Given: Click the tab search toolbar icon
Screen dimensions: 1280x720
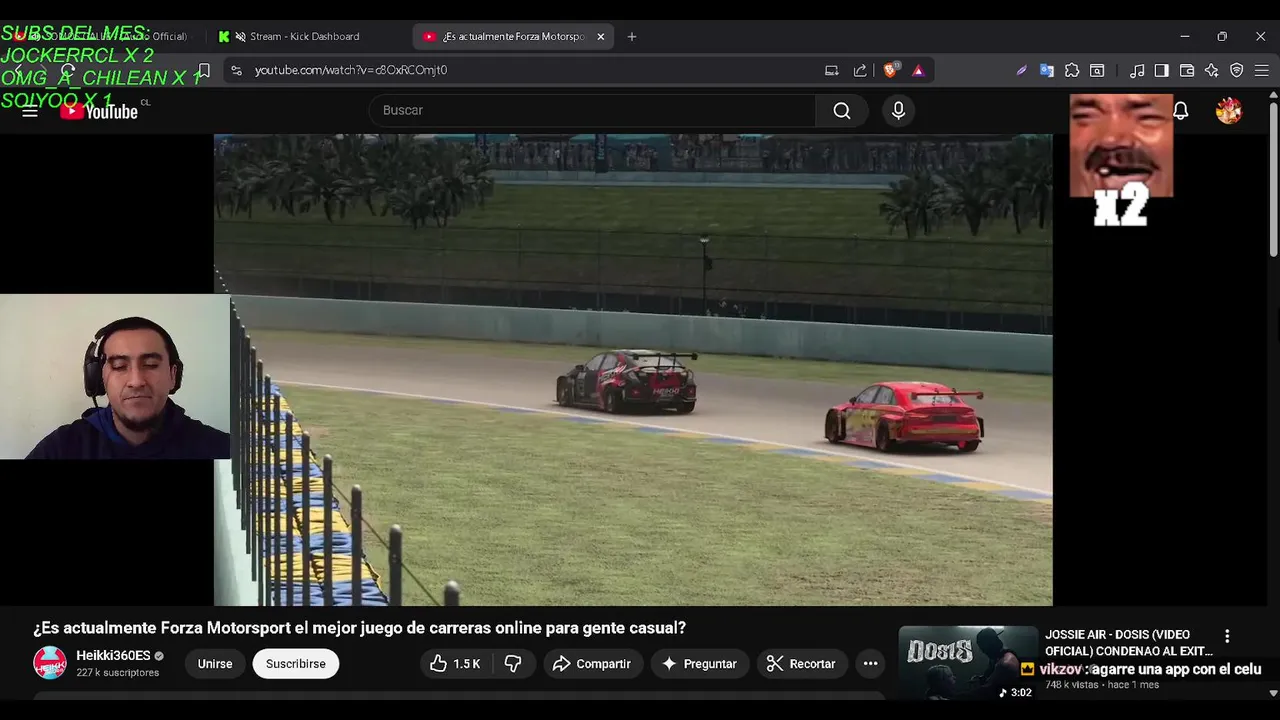Looking at the screenshot, I should pos(1097,70).
